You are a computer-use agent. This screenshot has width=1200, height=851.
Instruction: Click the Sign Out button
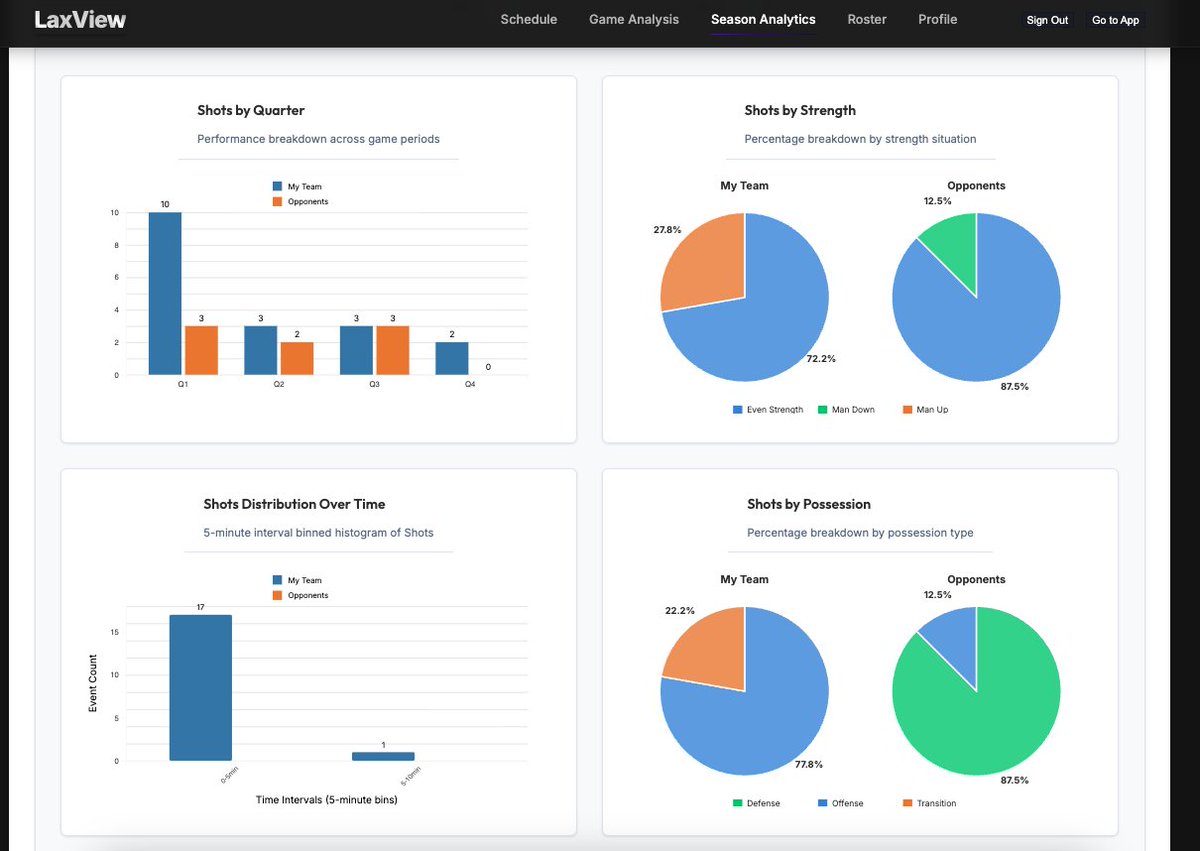click(1047, 19)
